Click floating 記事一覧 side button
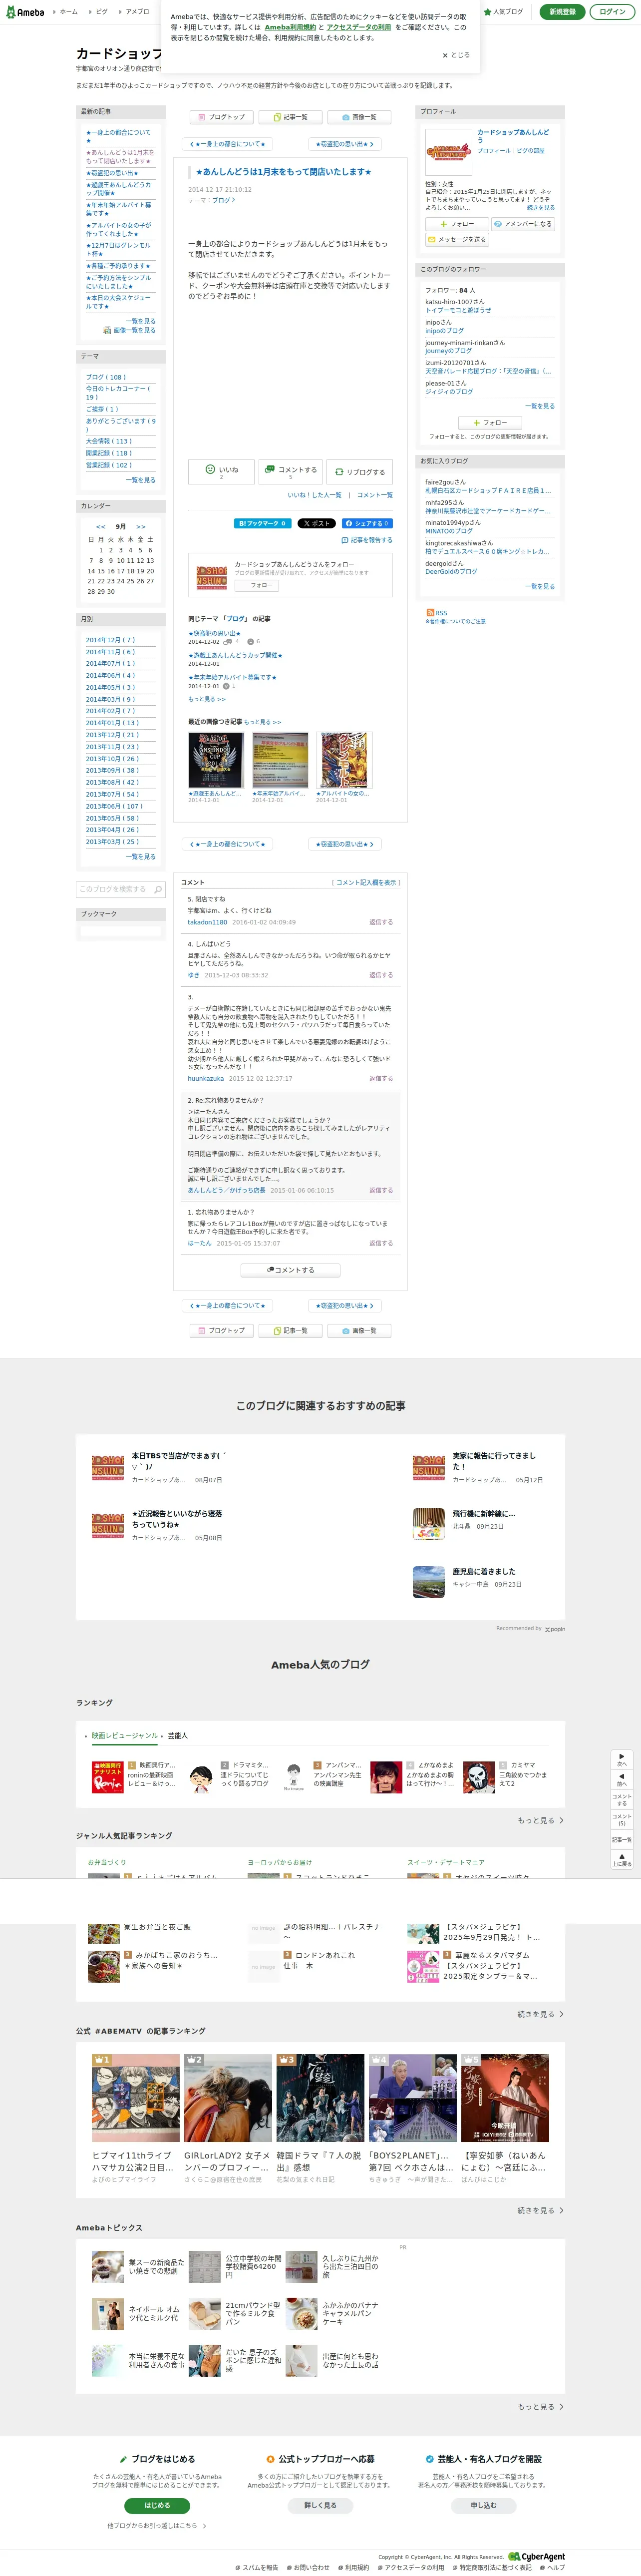This screenshot has height=2576, width=641. 622,1839
